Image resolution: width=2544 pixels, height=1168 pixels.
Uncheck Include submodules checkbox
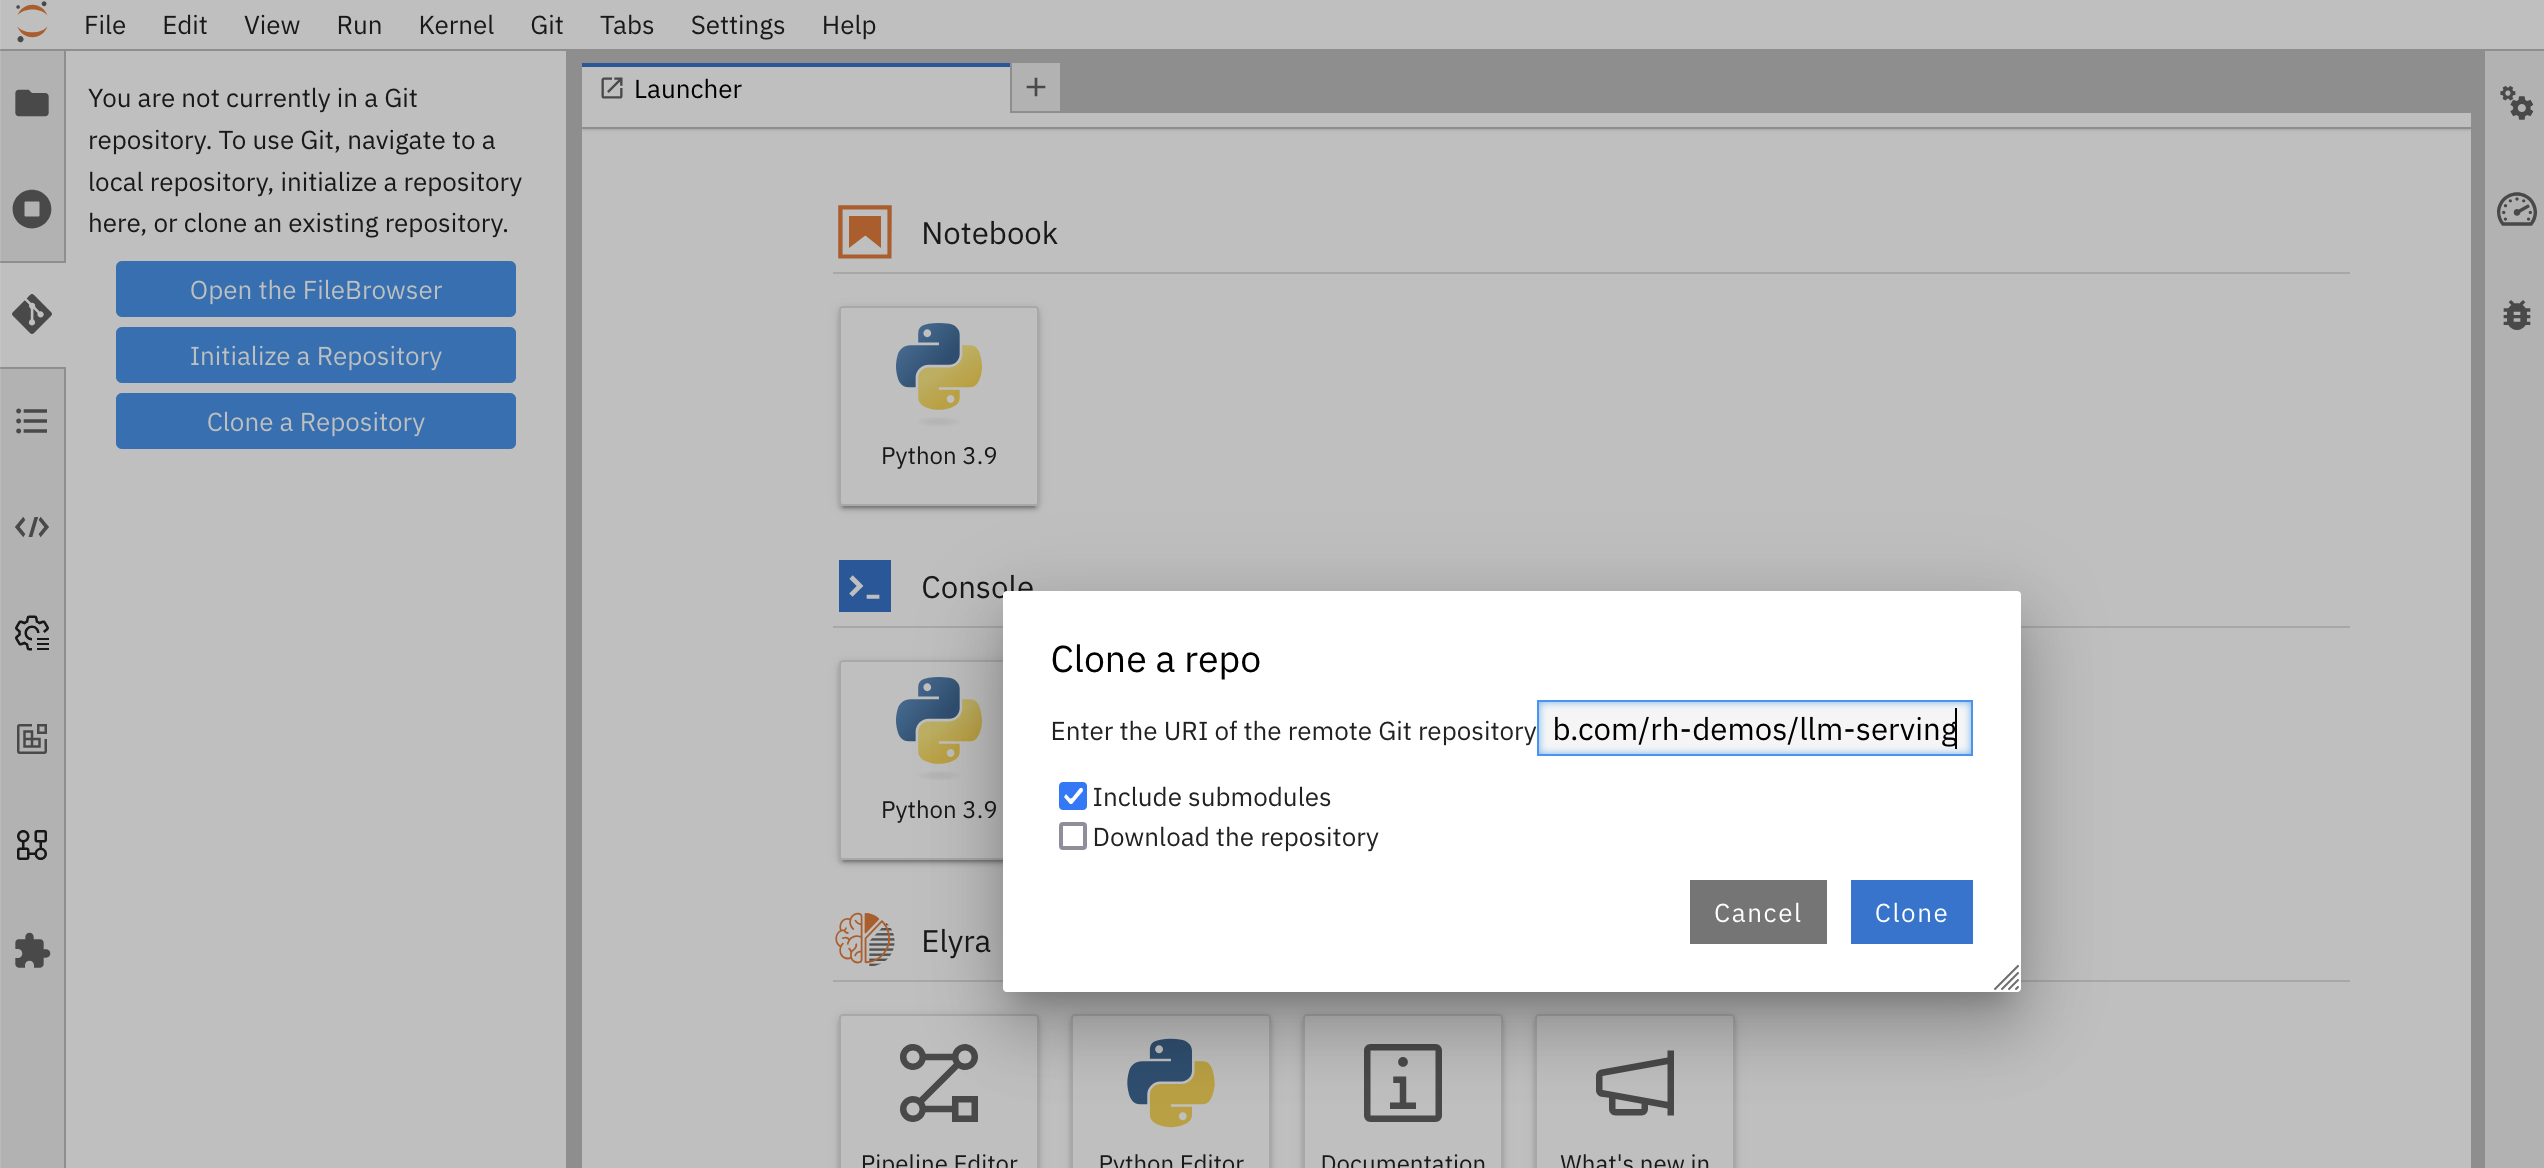coord(1073,796)
